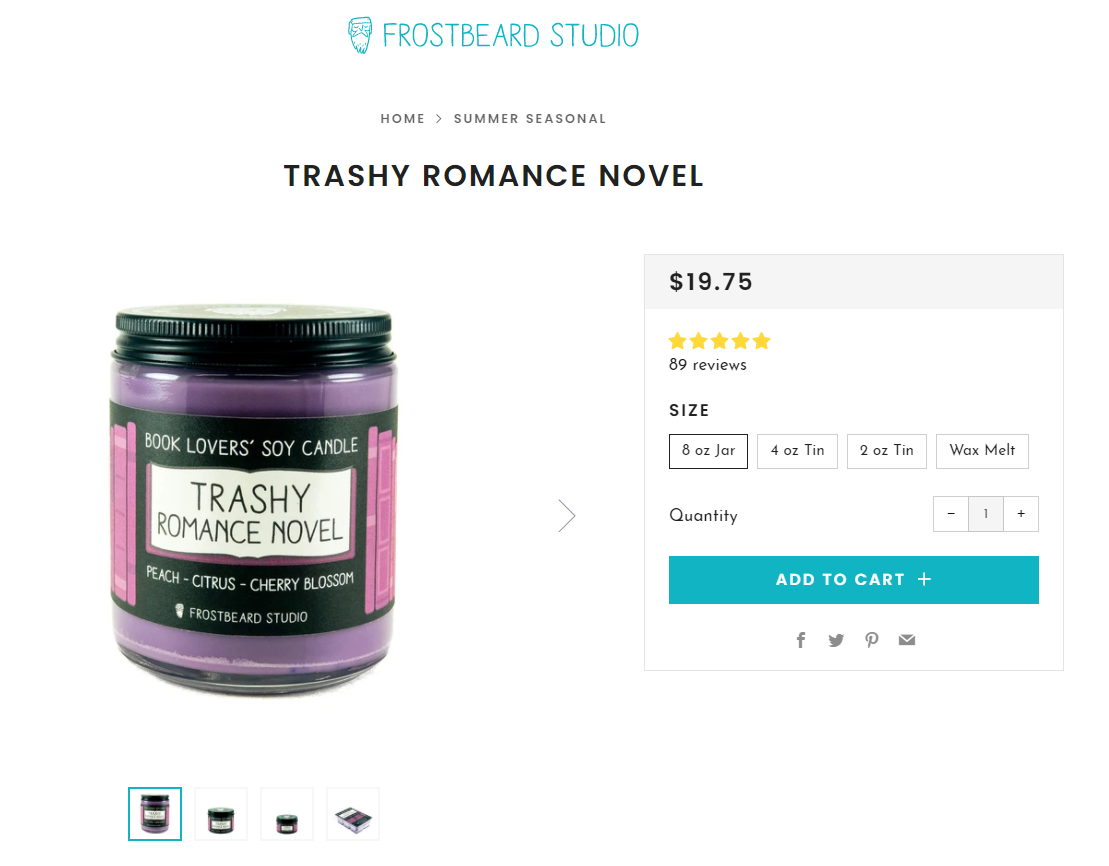The width and height of the screenshot is (1109, 866).
Task: Click the five-star rating icons
Action: point(719,342)
